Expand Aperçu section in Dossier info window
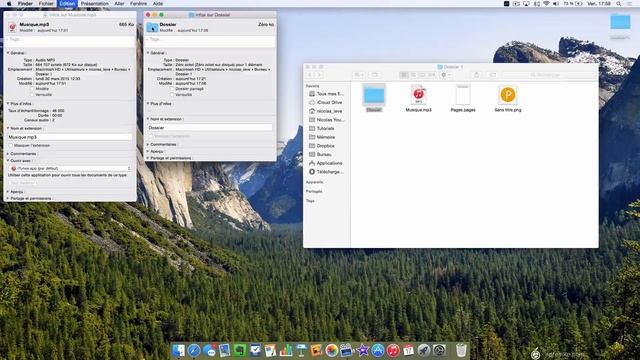 pyautogui.click(x=148, y=151)
